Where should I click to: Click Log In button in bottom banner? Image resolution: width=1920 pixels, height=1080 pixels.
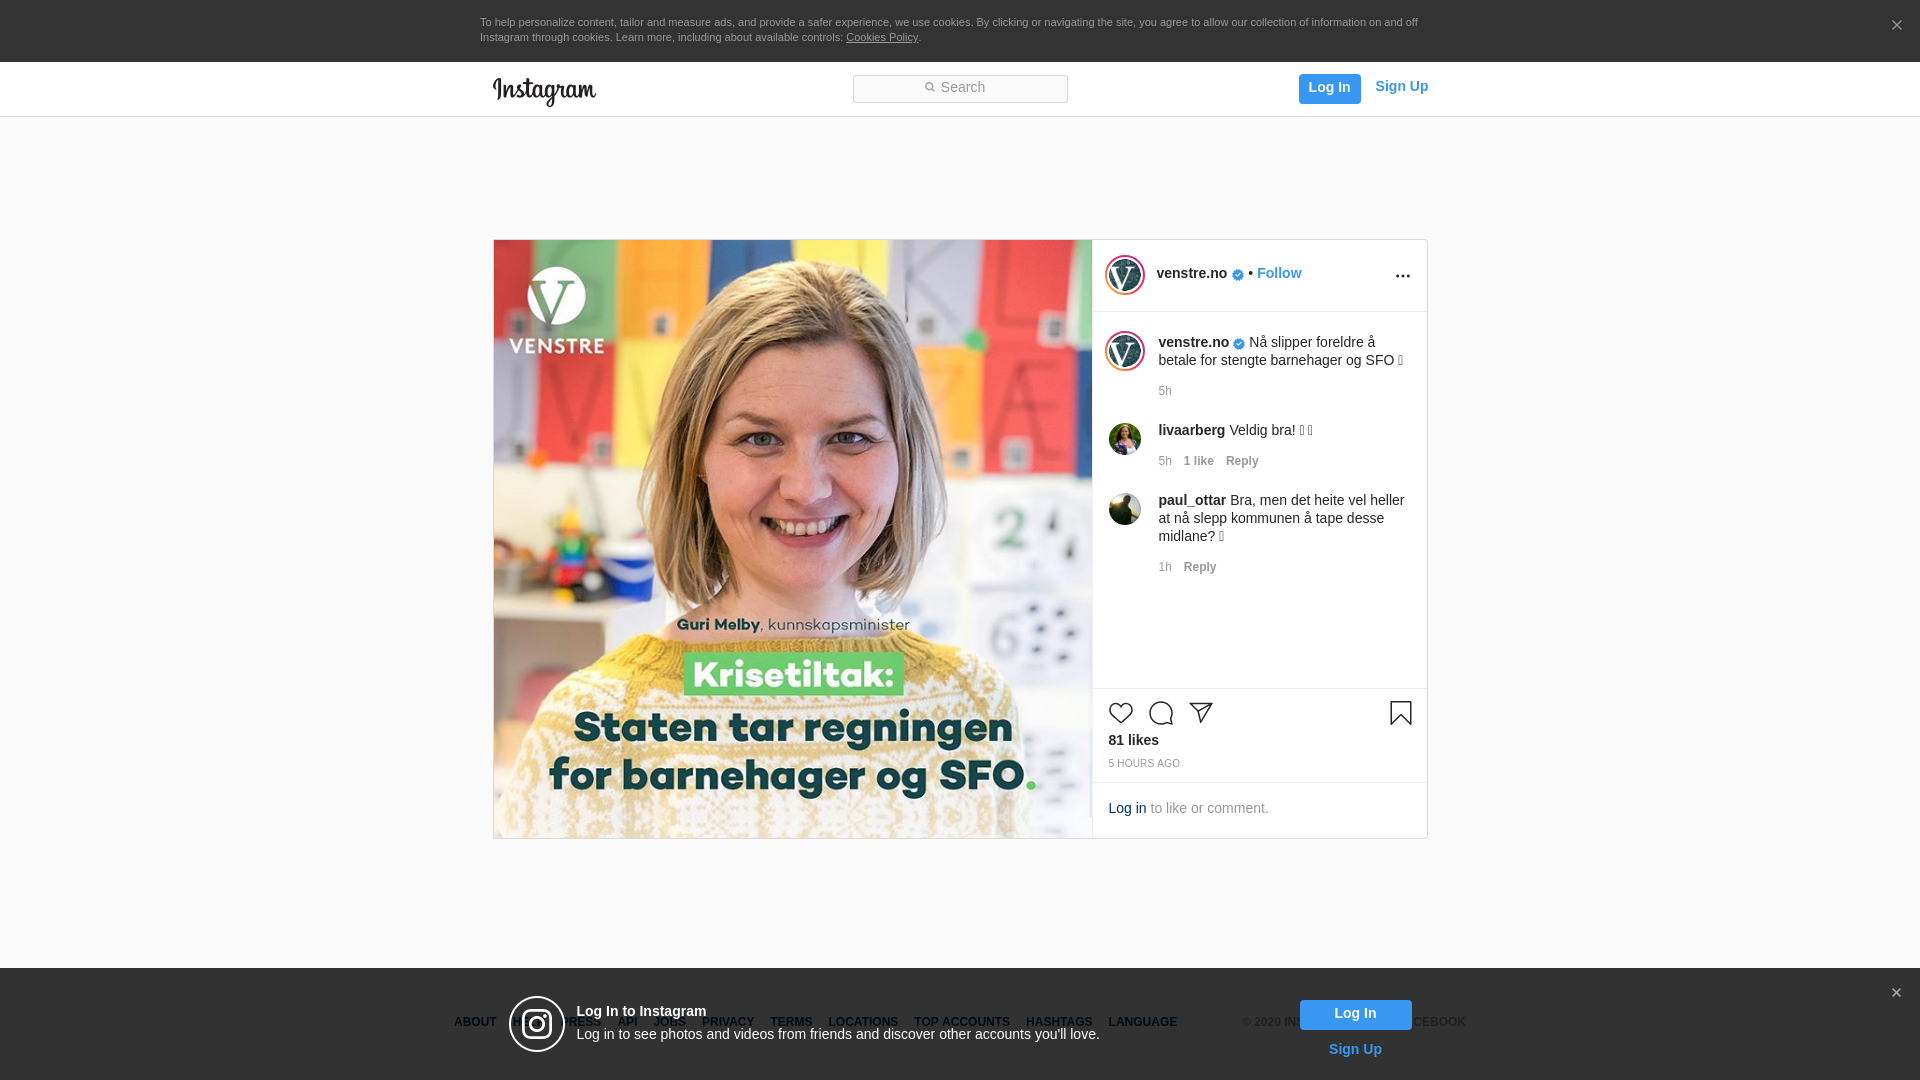(x=1355, y=1014)
